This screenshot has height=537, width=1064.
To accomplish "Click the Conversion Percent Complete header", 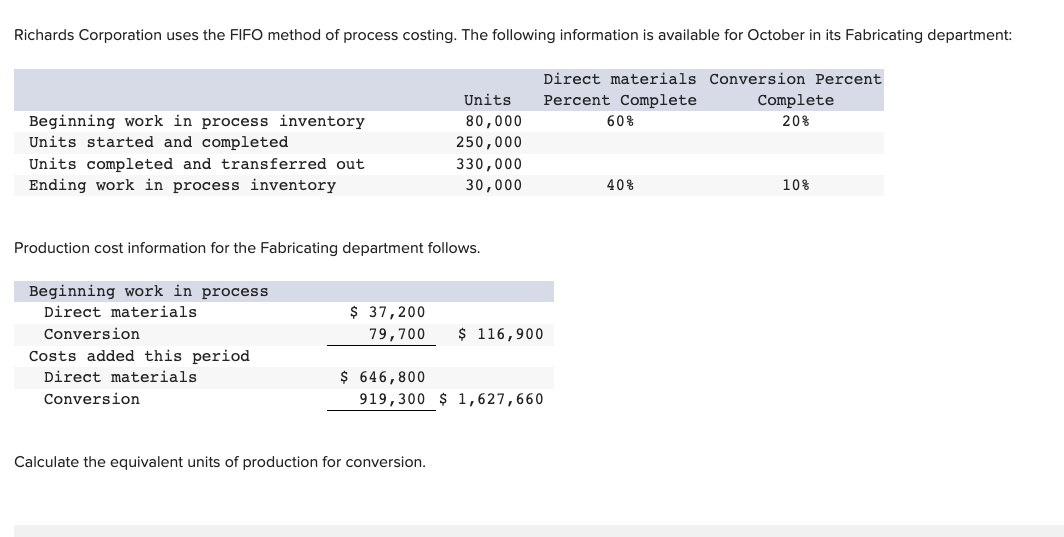I will click(x=795, y=89).
